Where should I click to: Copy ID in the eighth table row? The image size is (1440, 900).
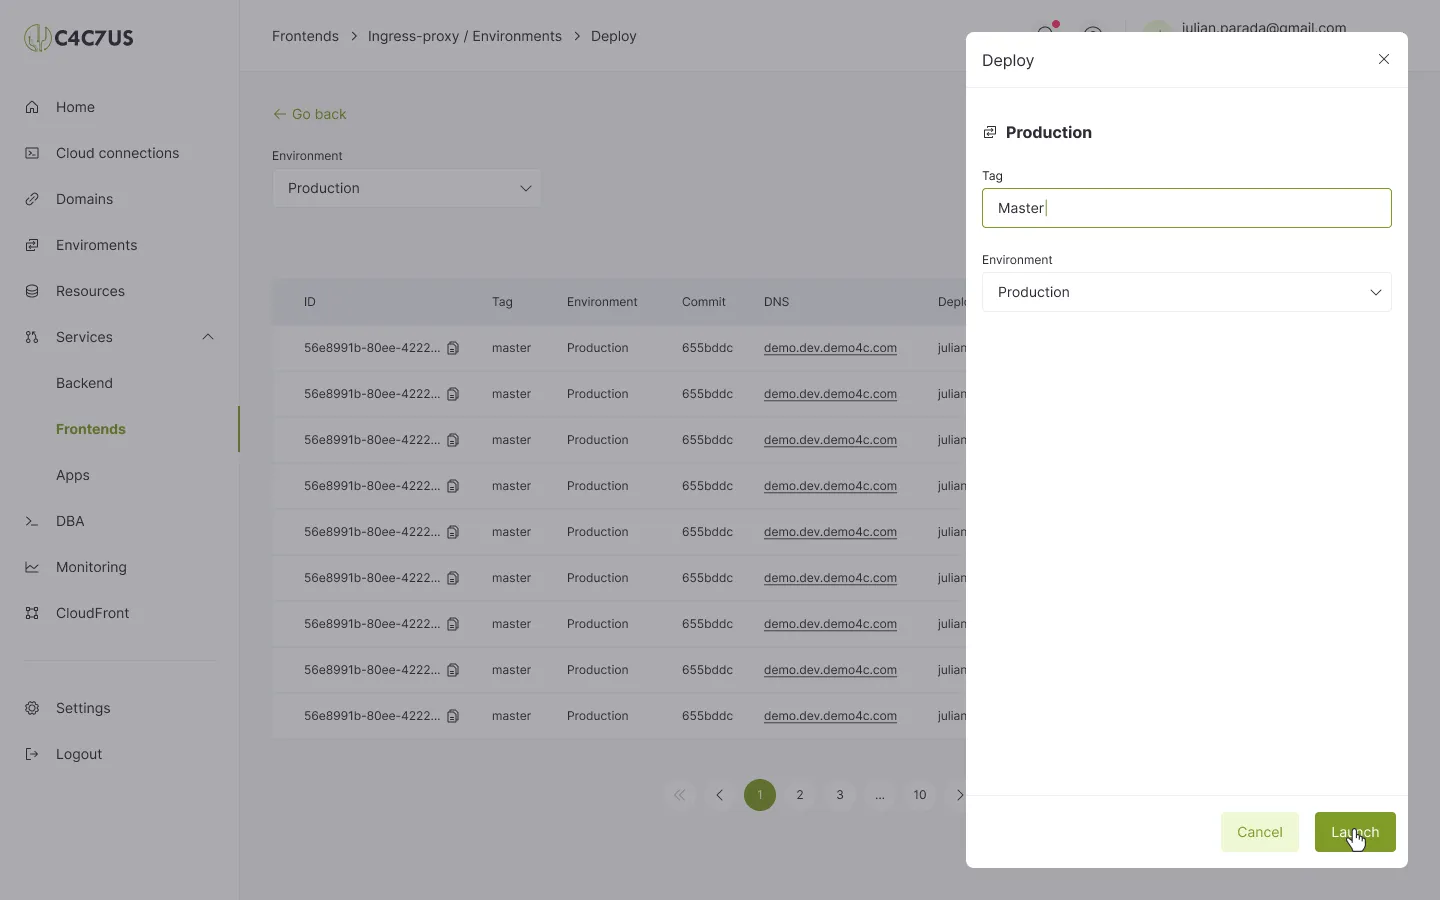point(453,670)
